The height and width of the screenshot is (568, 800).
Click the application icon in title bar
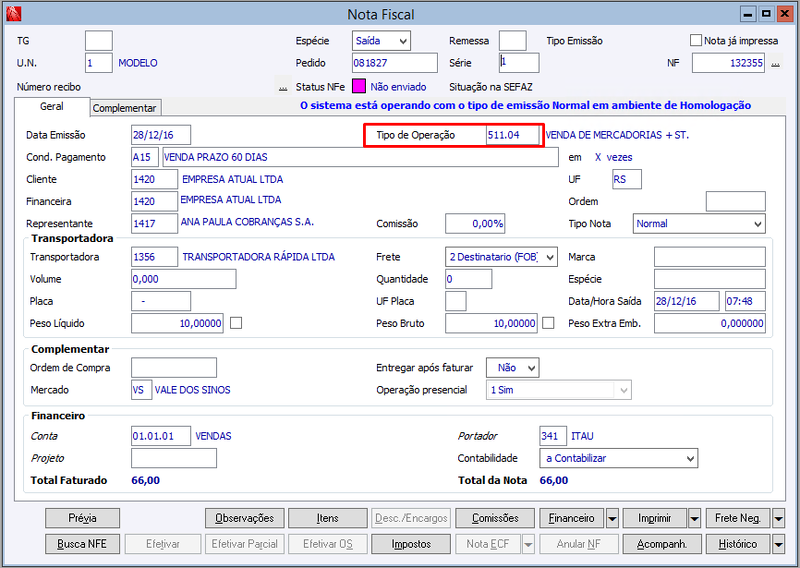tap(13, 14)
